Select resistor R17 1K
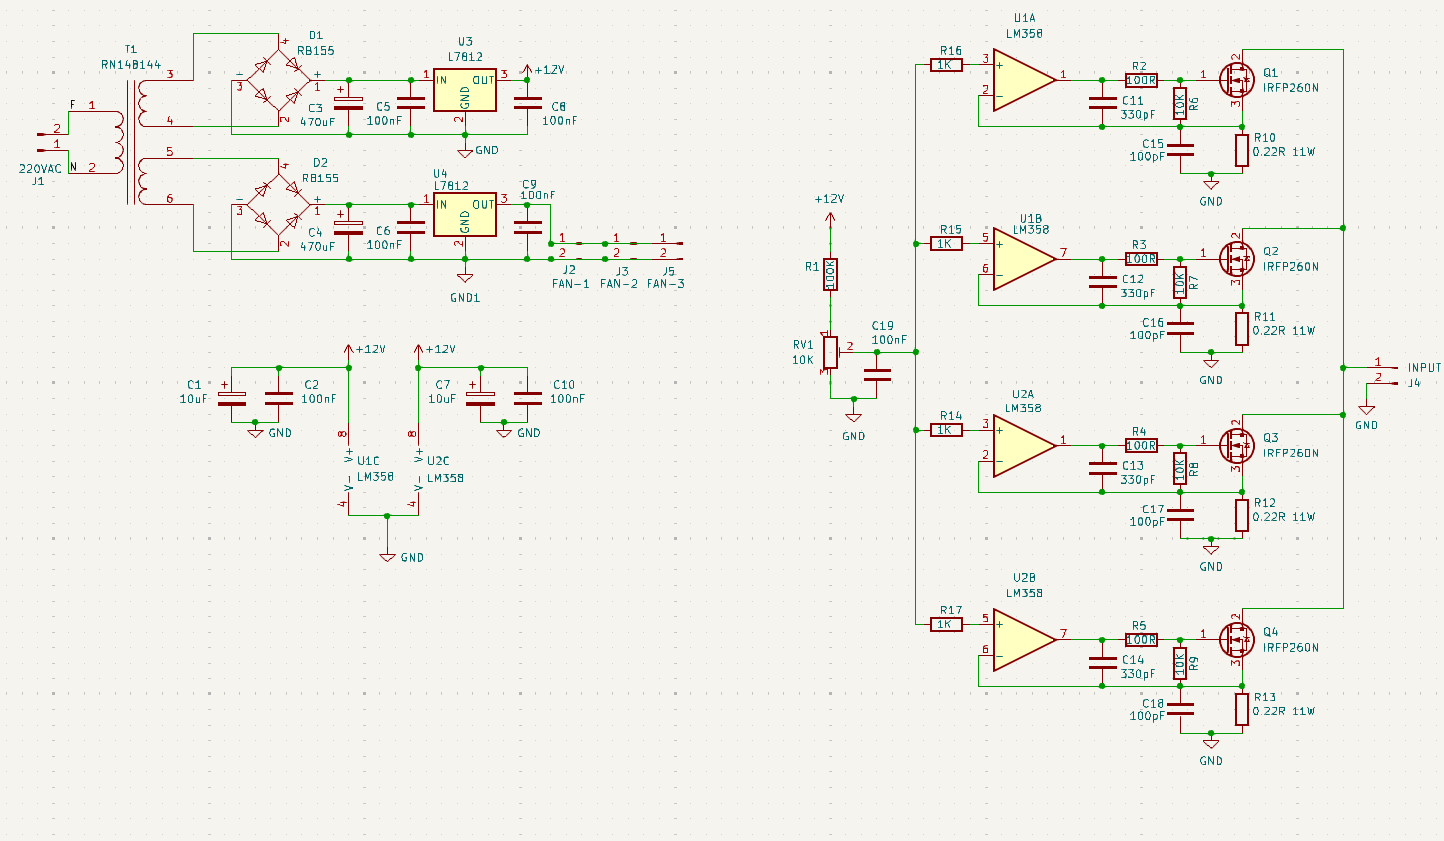1444x841 pixels. coord(946,624)
